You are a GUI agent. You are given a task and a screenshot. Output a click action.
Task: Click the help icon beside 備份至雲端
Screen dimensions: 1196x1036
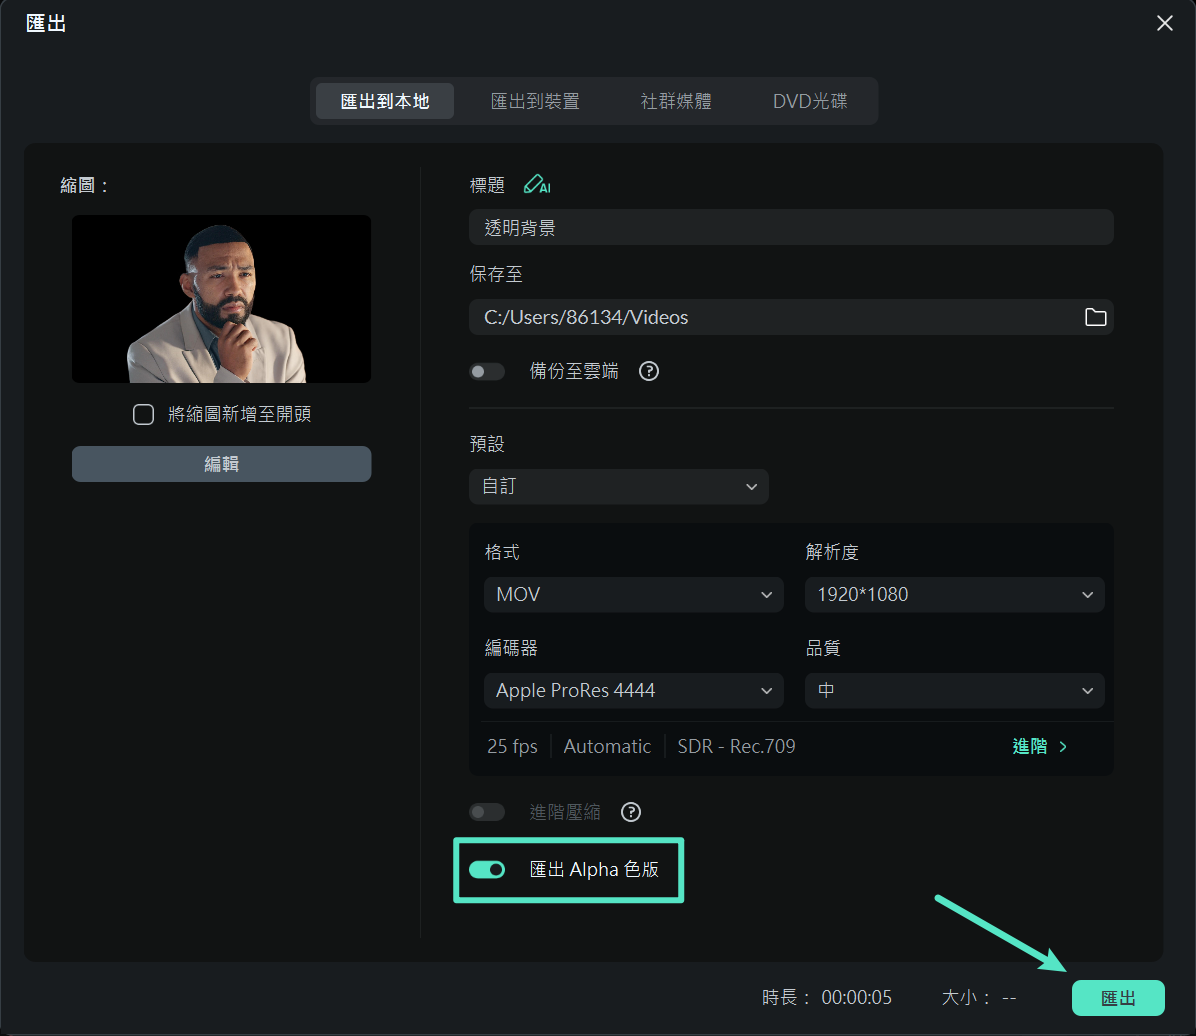tap(649, 371)
